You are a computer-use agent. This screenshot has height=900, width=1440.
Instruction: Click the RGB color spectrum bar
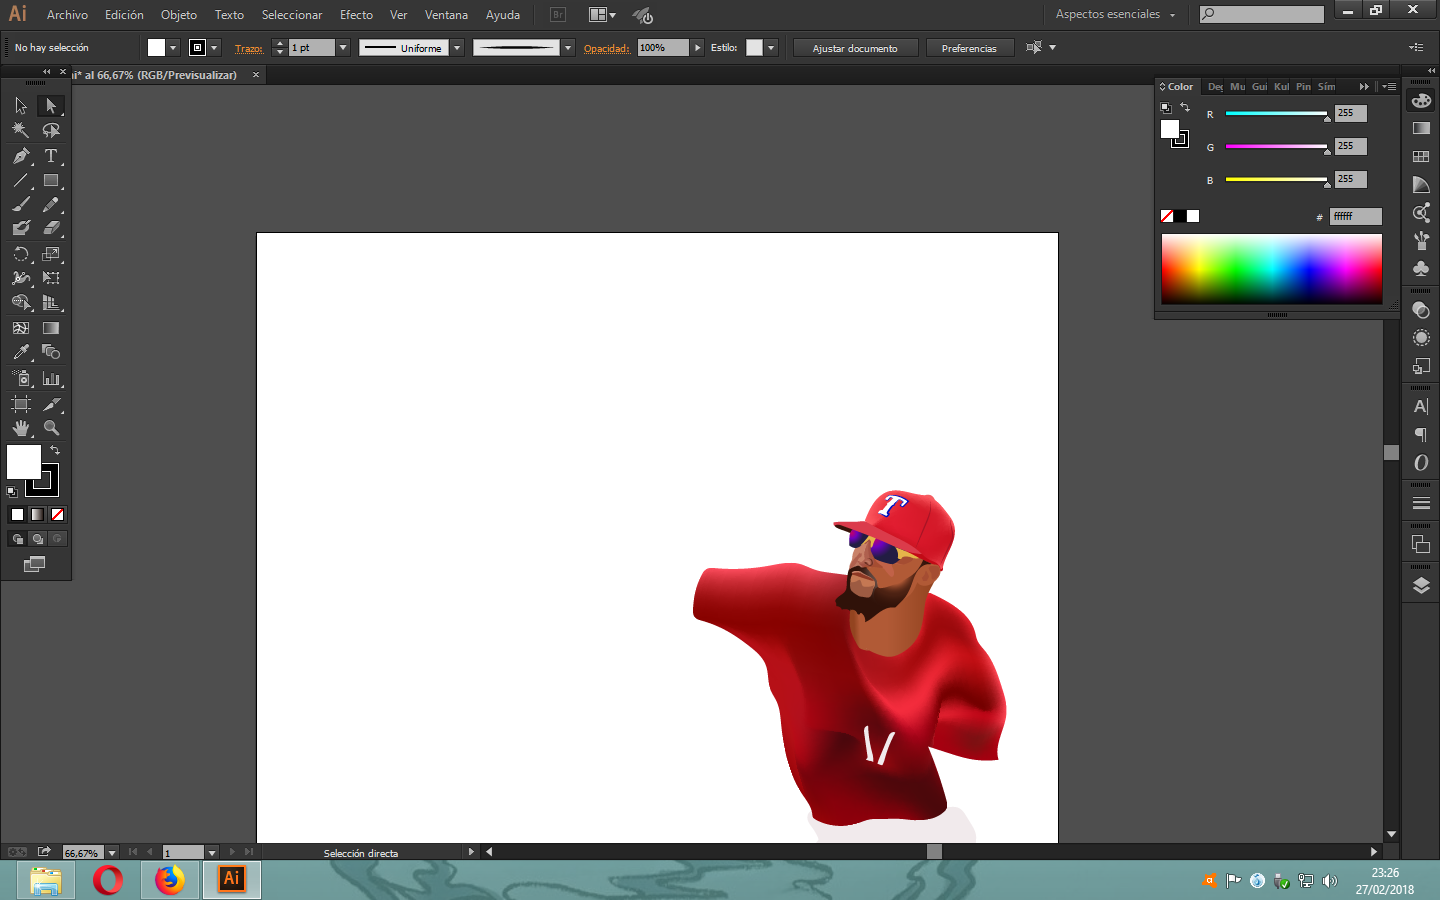point(1271,269)
